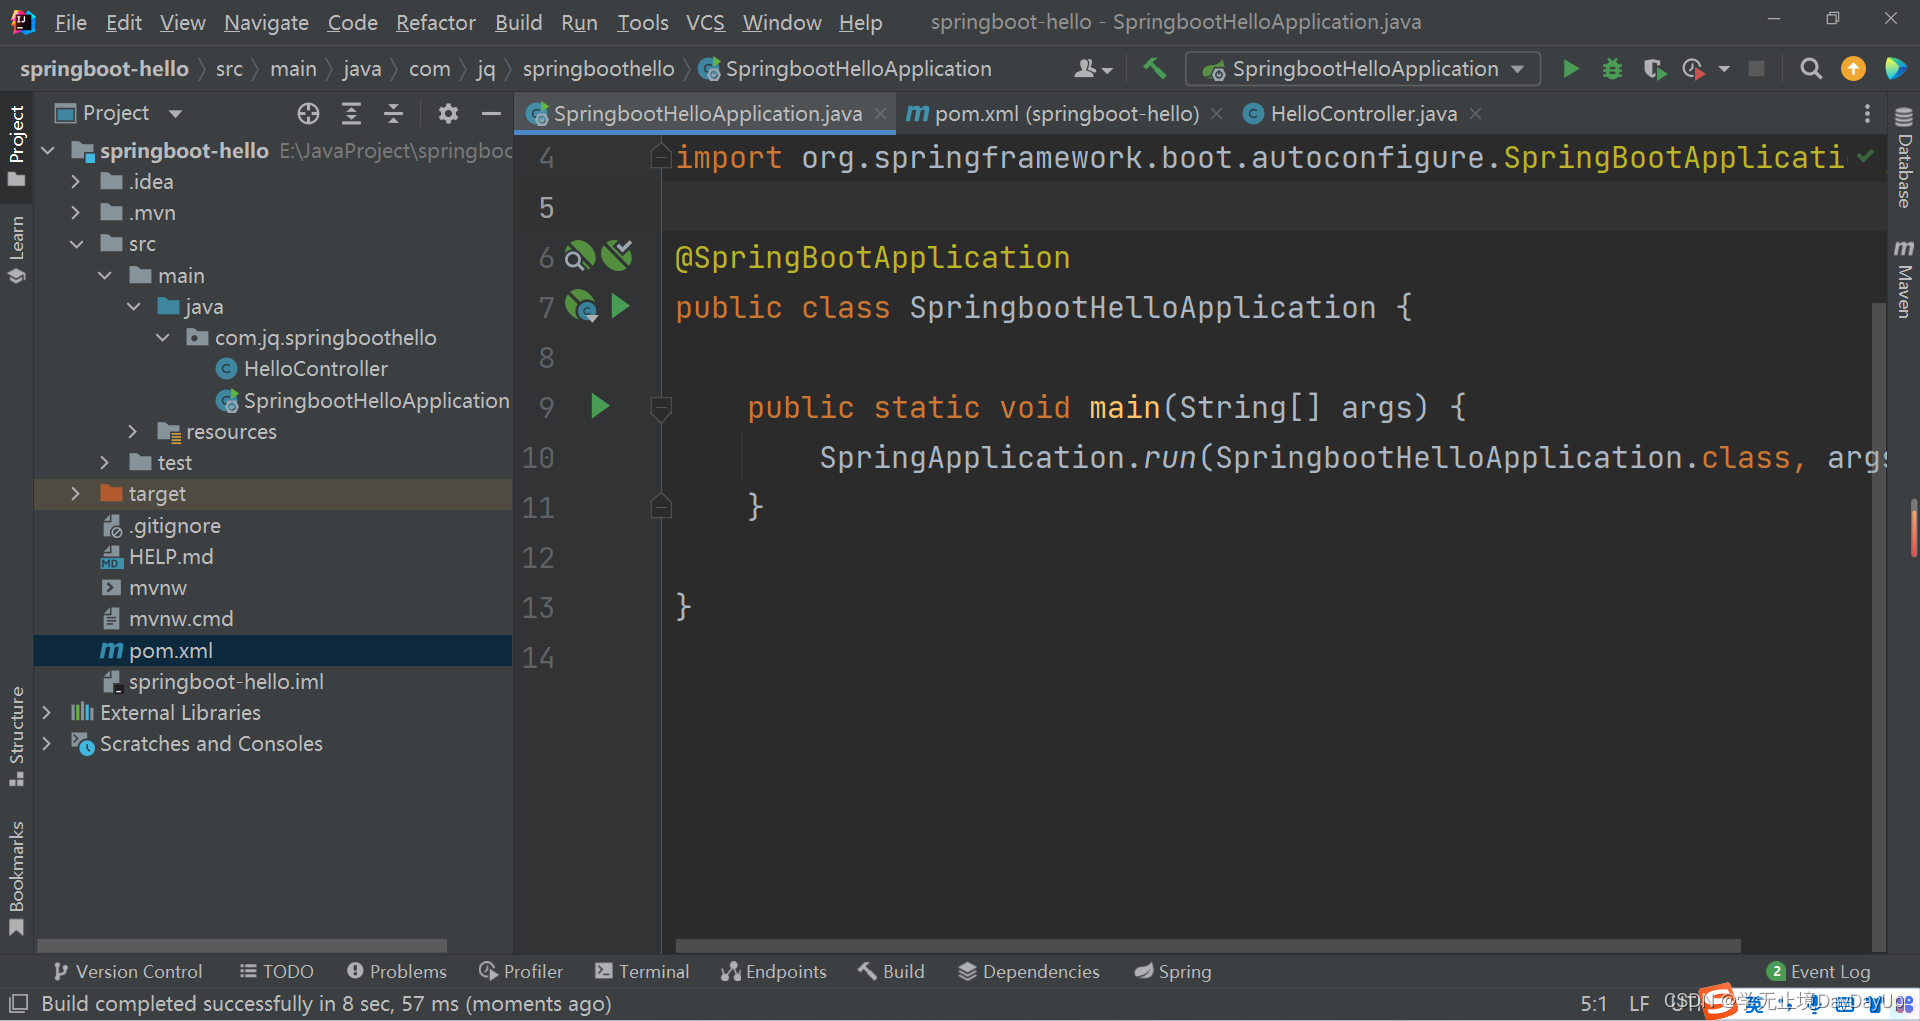Open the Spring tool window
The width and height of the screenshot is (1920, 1021).
[1173, 971]
